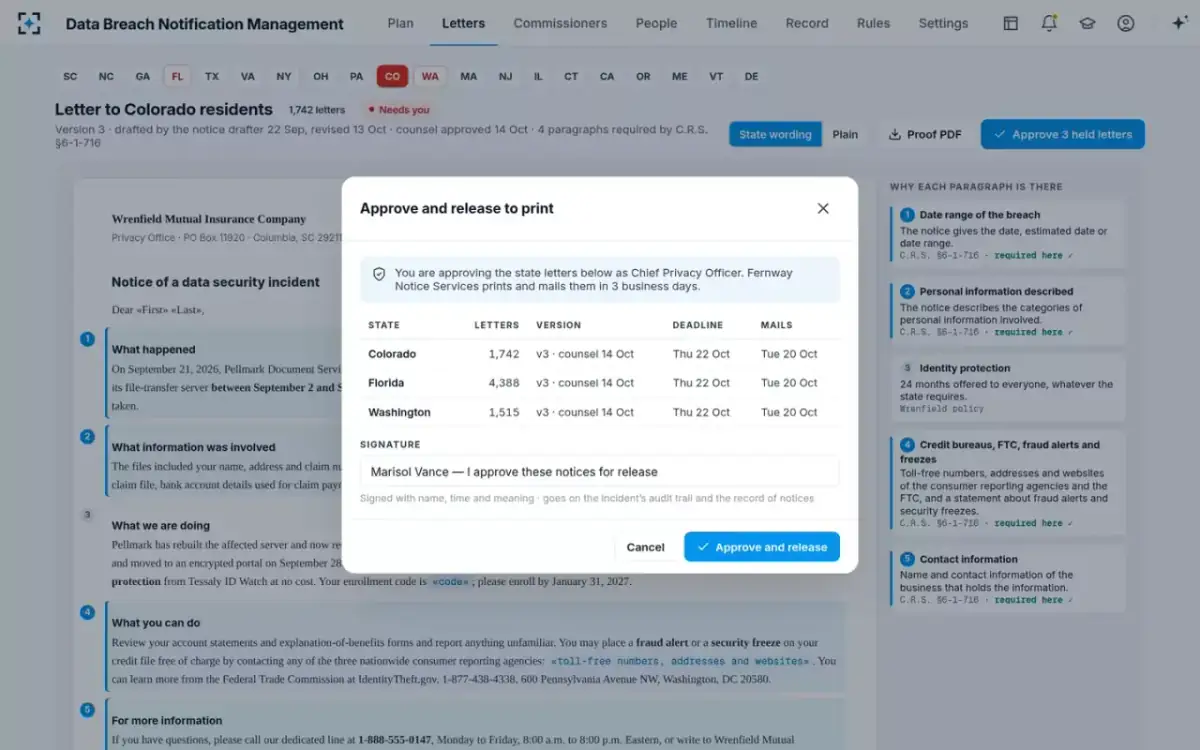
Task: Open the Timeline tab
Action: [731, 23]
